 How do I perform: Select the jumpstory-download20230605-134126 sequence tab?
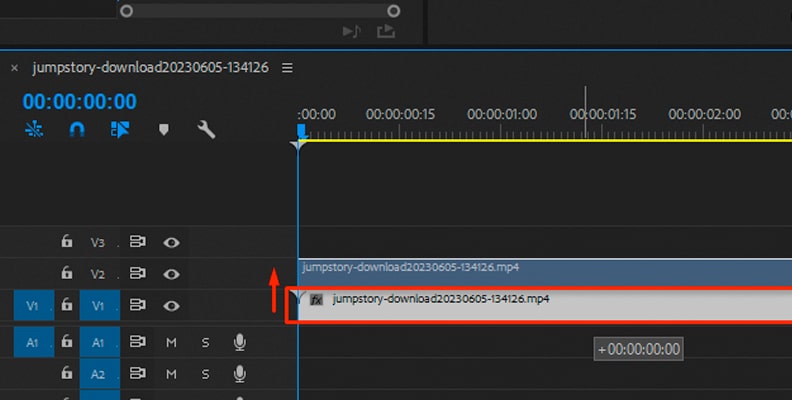[x=151, y=67]
